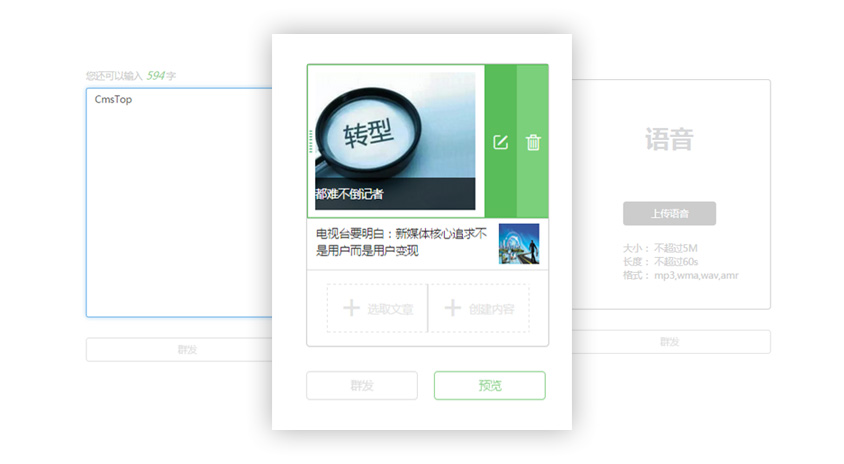Click the size limit text 不超过5M
The height and width of the screenshot is (464, 844).
pyautogui.click(x=676, y=248)
